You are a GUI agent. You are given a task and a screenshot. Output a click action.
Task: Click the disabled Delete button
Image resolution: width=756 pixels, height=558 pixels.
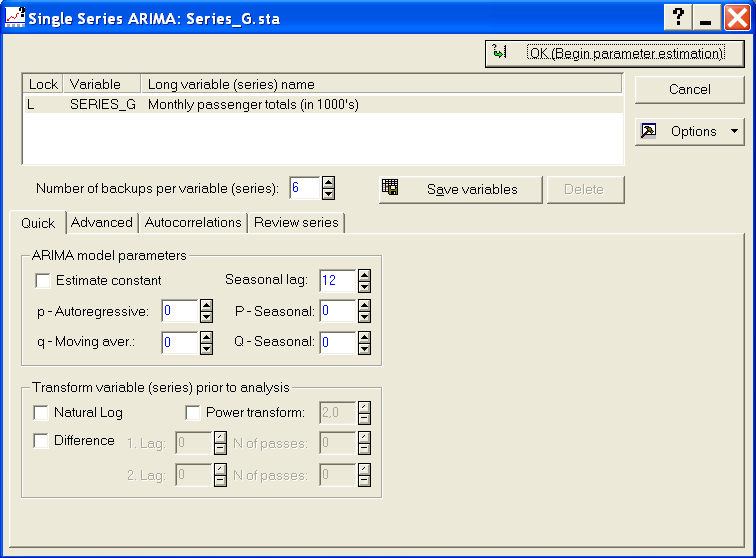tap(585, 190)
